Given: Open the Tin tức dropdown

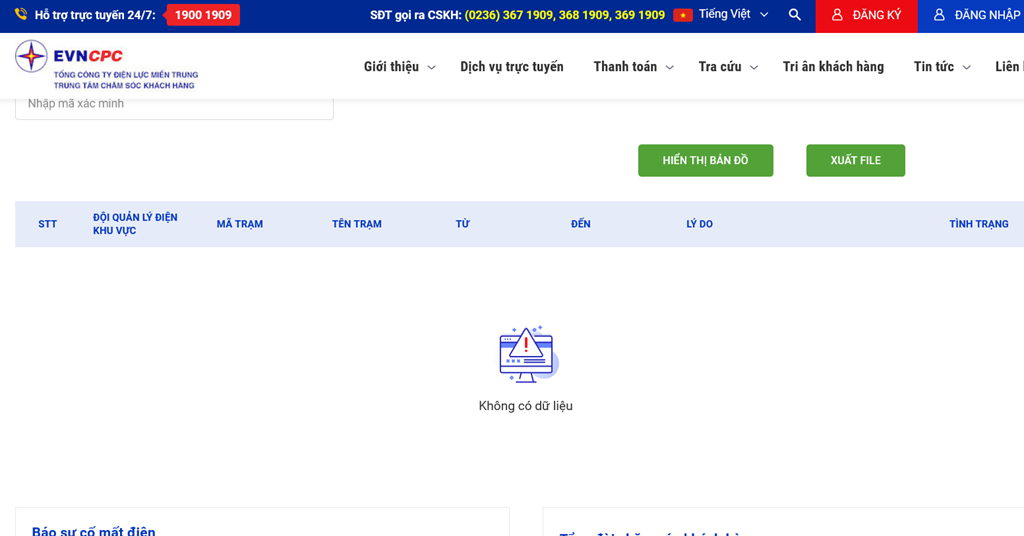Looking at the screenshot, I should click(941, 67).
